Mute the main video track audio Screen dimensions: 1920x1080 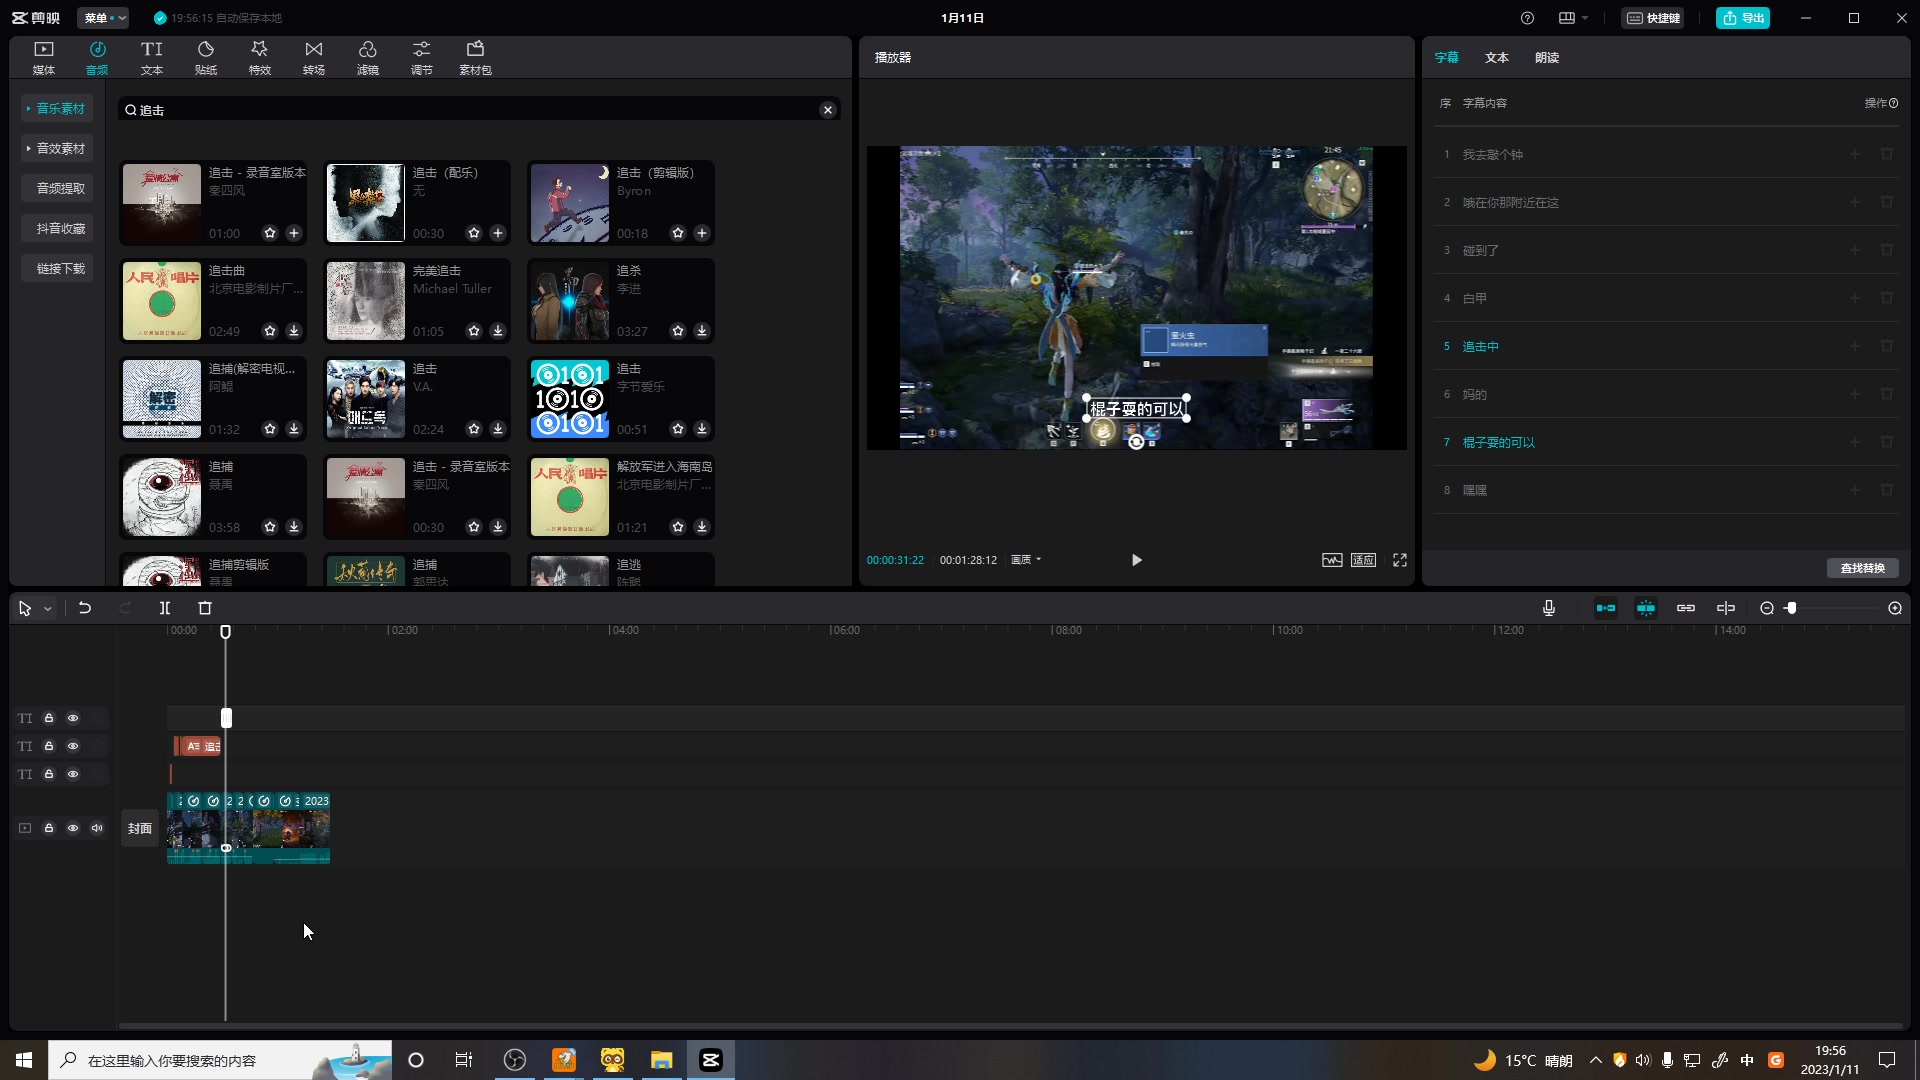97,828
